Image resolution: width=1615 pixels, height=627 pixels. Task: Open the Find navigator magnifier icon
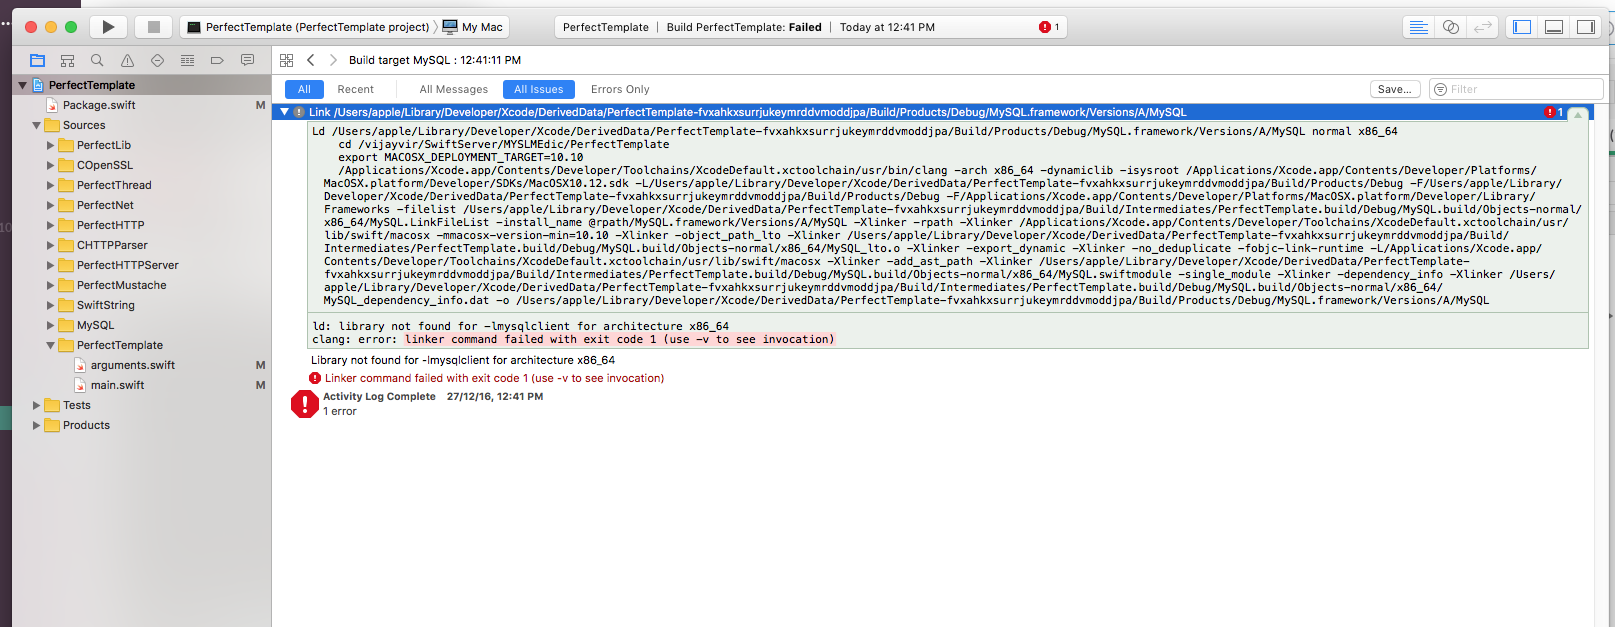point(97,61)
